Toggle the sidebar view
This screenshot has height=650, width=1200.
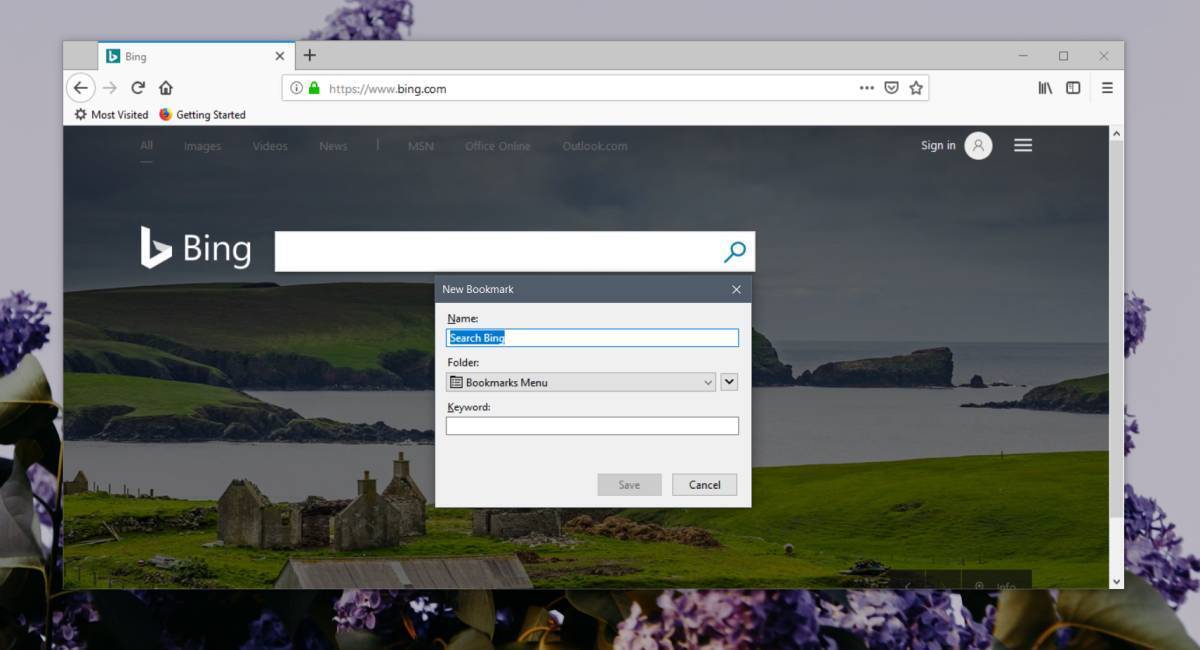(x=1072, y=88)
